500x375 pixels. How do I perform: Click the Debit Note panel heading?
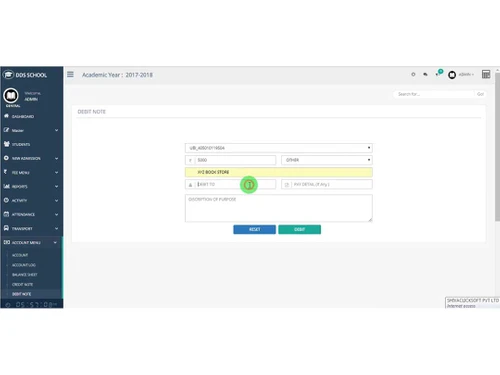point(92,112)
